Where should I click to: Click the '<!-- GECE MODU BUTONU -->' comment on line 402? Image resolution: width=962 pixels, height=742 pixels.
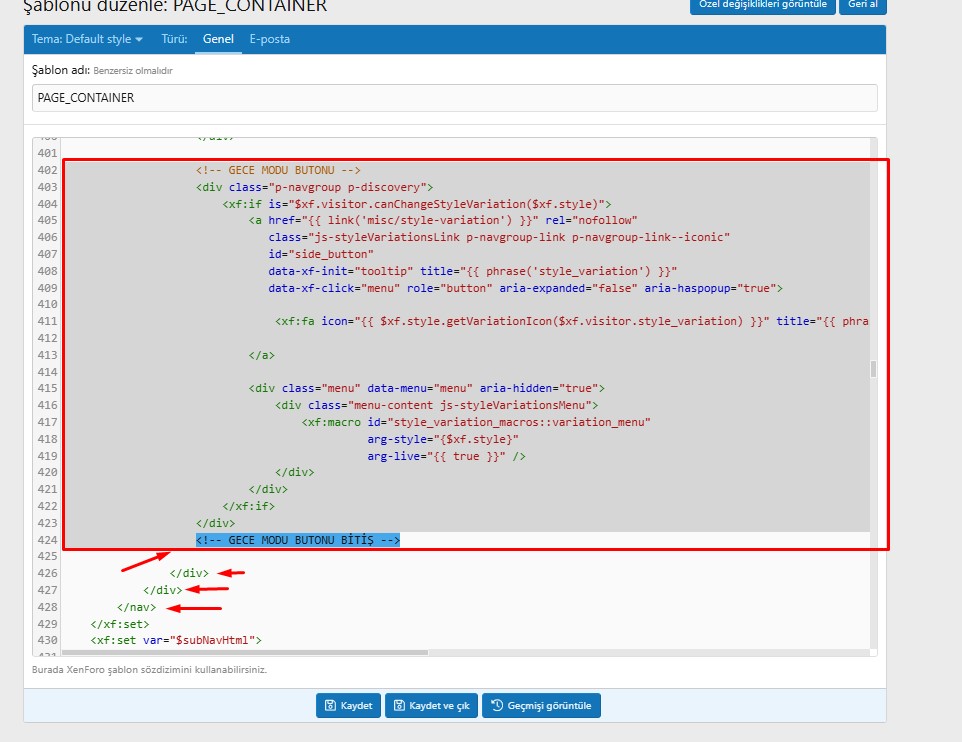pos(279,170)
